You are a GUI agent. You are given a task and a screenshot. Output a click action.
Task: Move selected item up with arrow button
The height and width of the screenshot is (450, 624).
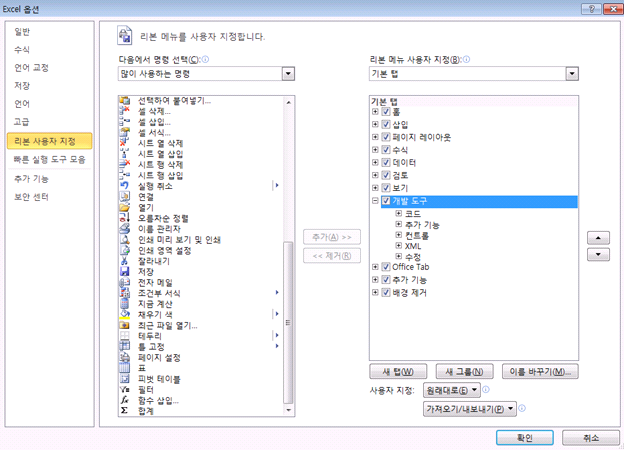coord(598,238)
